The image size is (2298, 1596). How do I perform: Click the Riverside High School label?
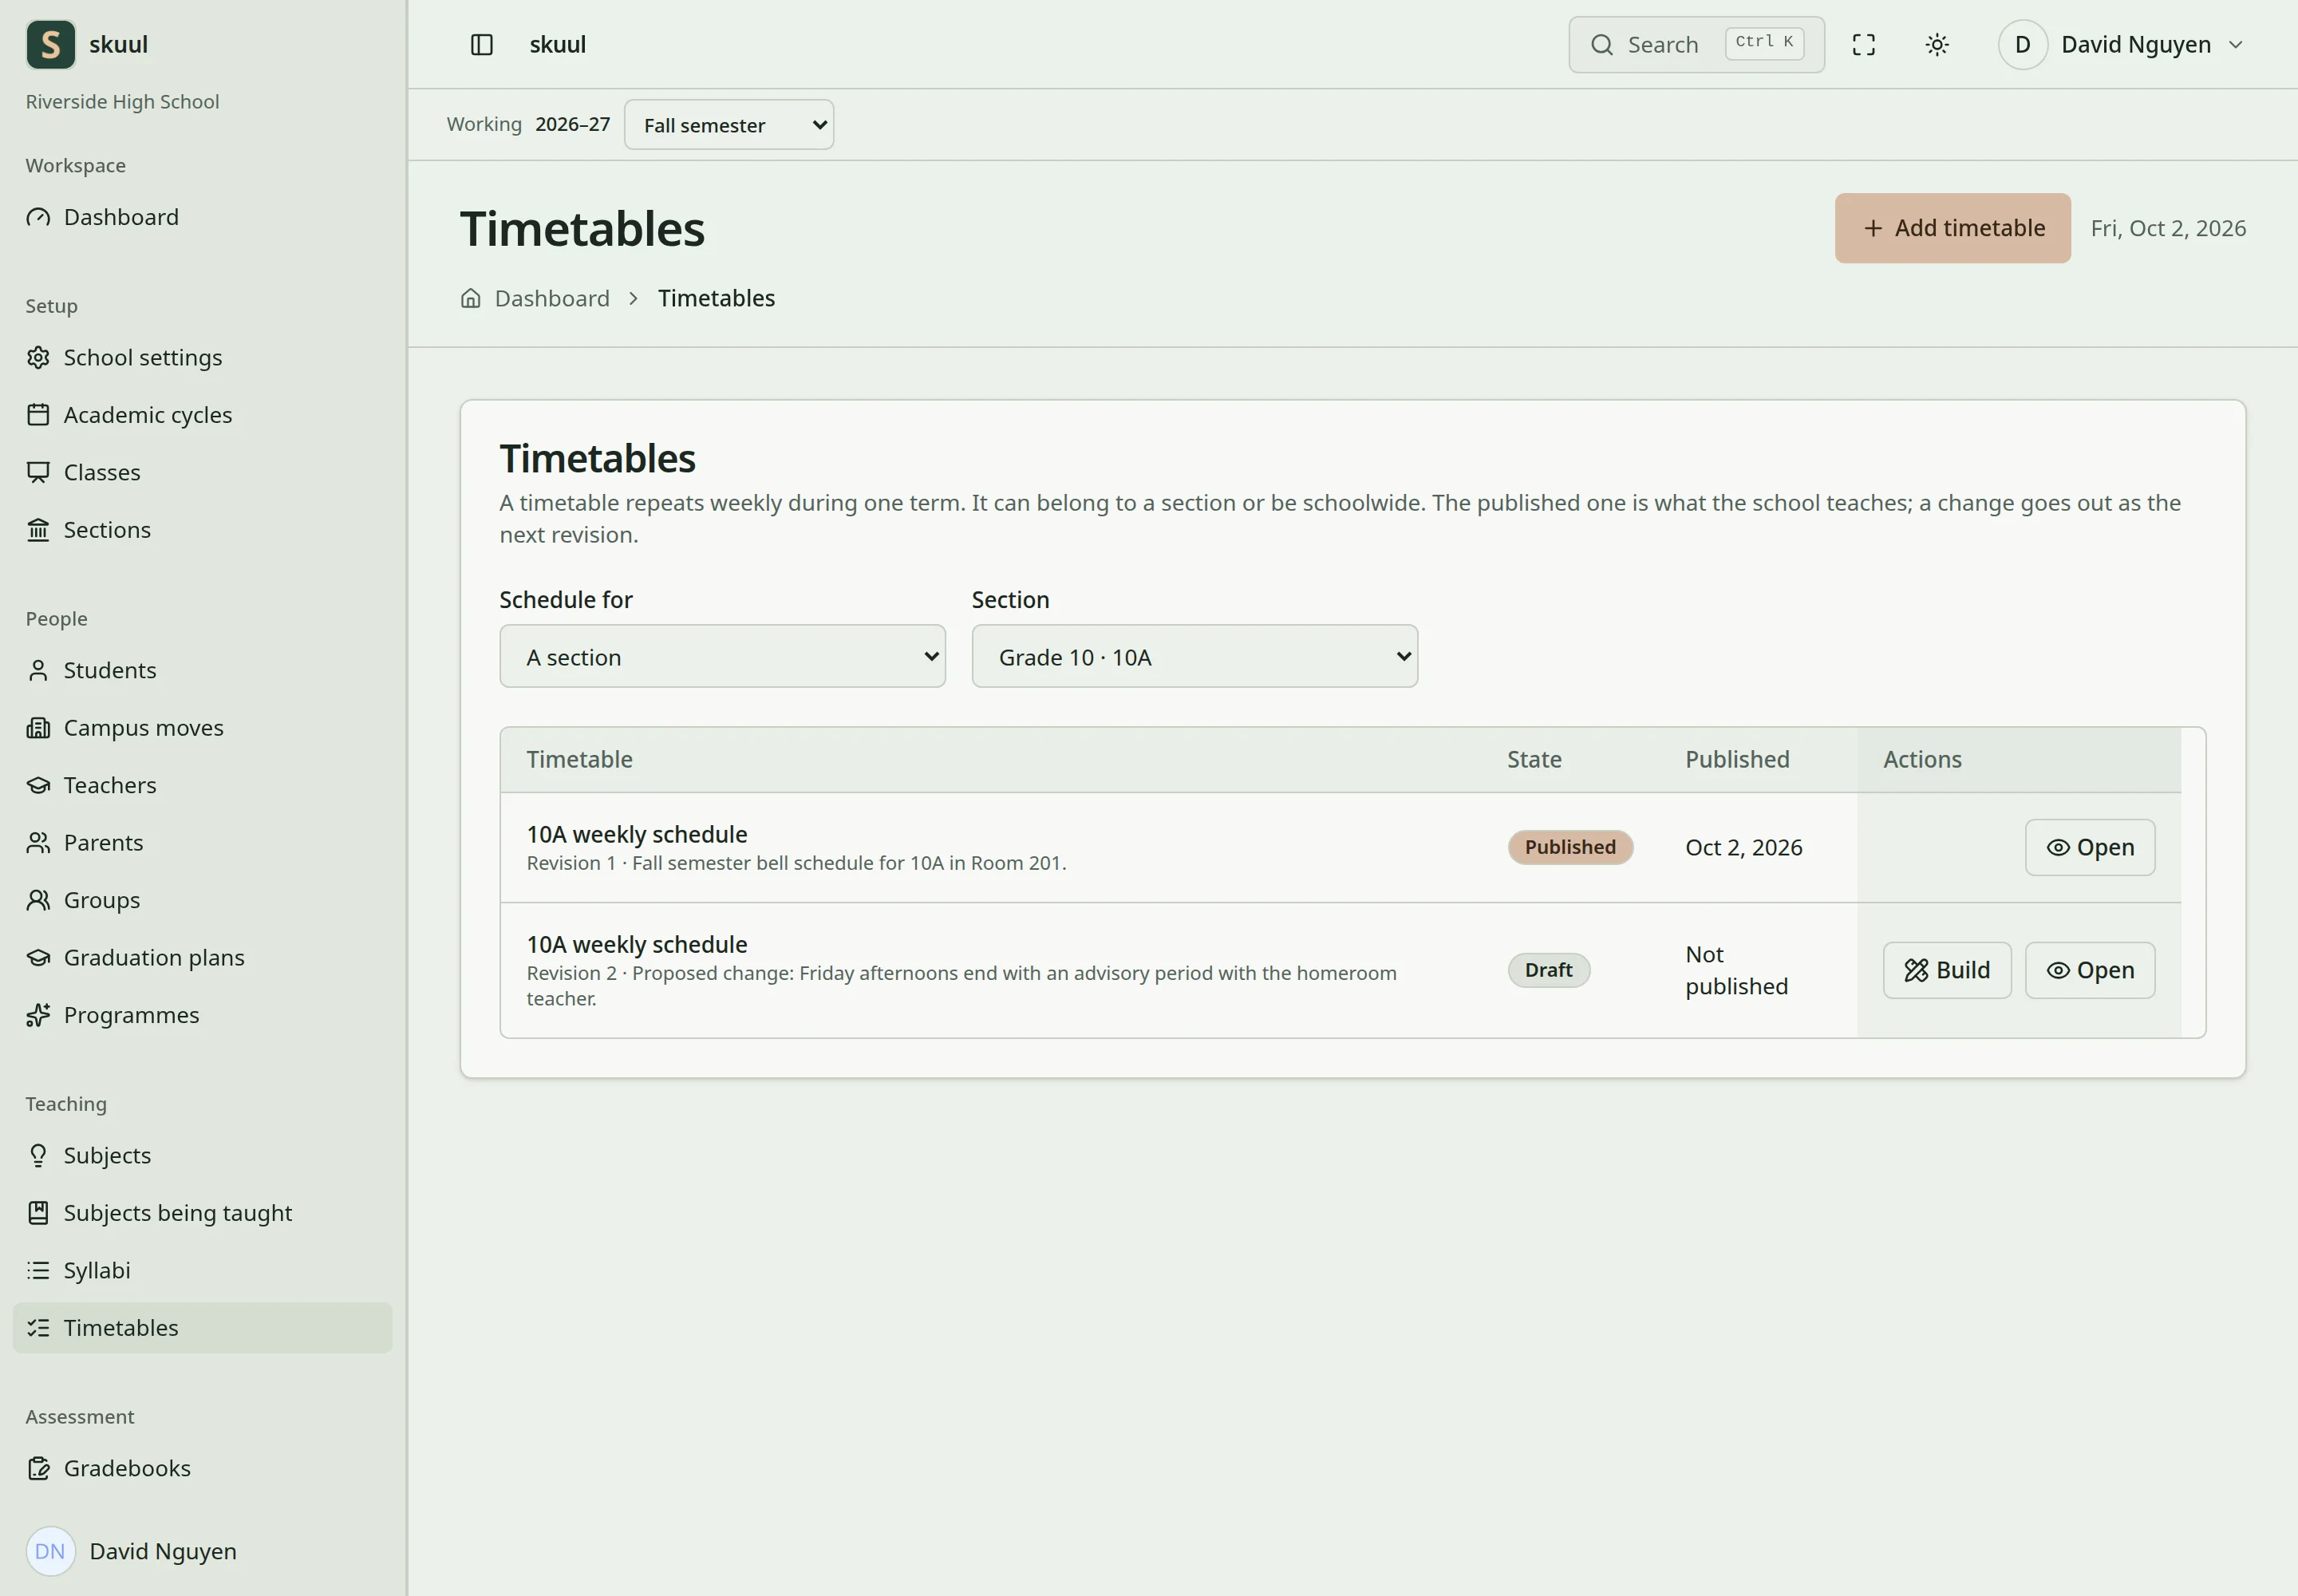(x=122, y=102)
